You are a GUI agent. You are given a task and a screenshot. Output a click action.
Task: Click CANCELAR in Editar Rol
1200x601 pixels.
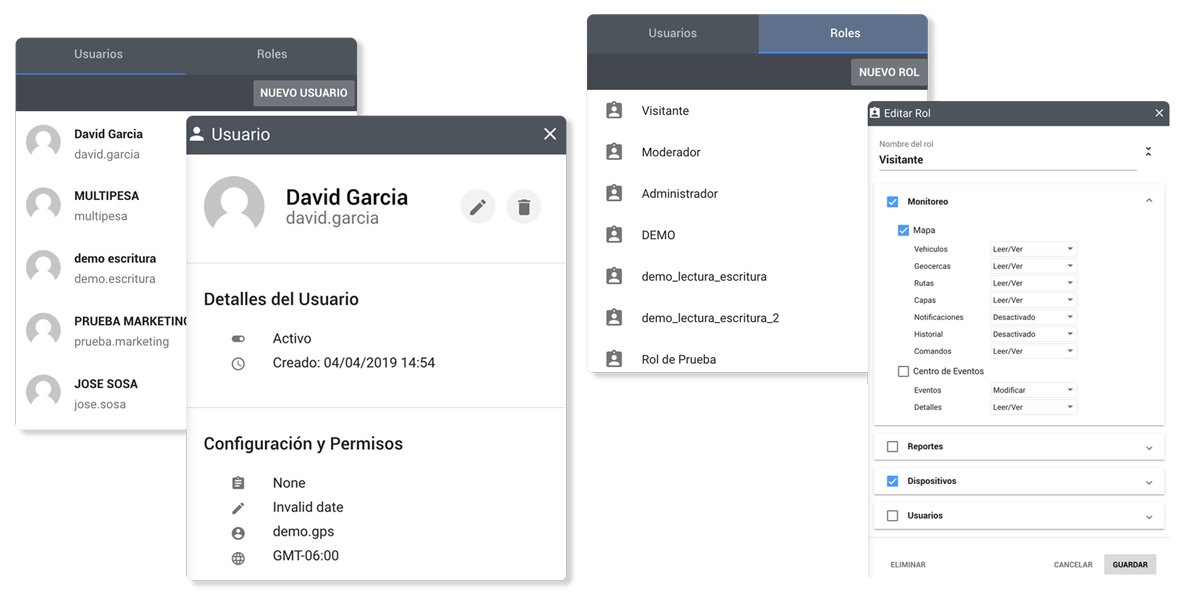point(1073,565)
